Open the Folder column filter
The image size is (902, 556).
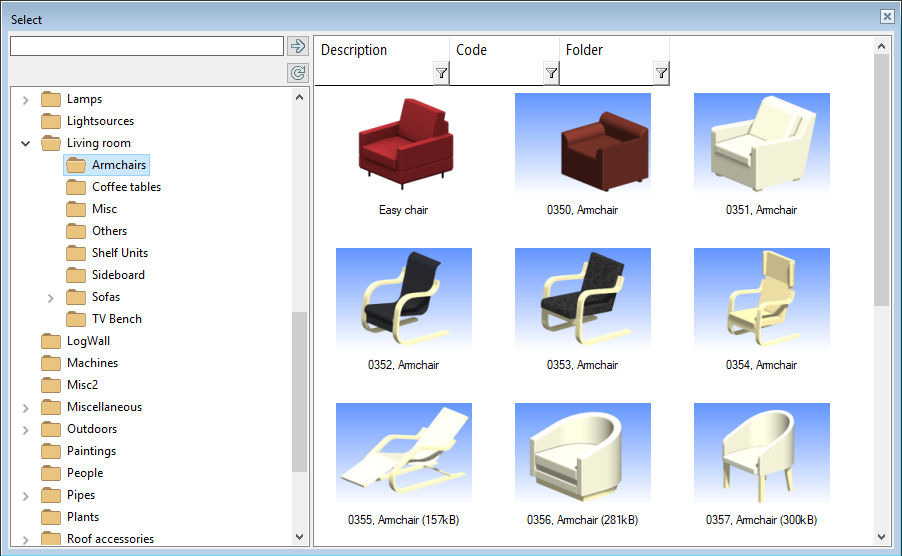point(661,73)
